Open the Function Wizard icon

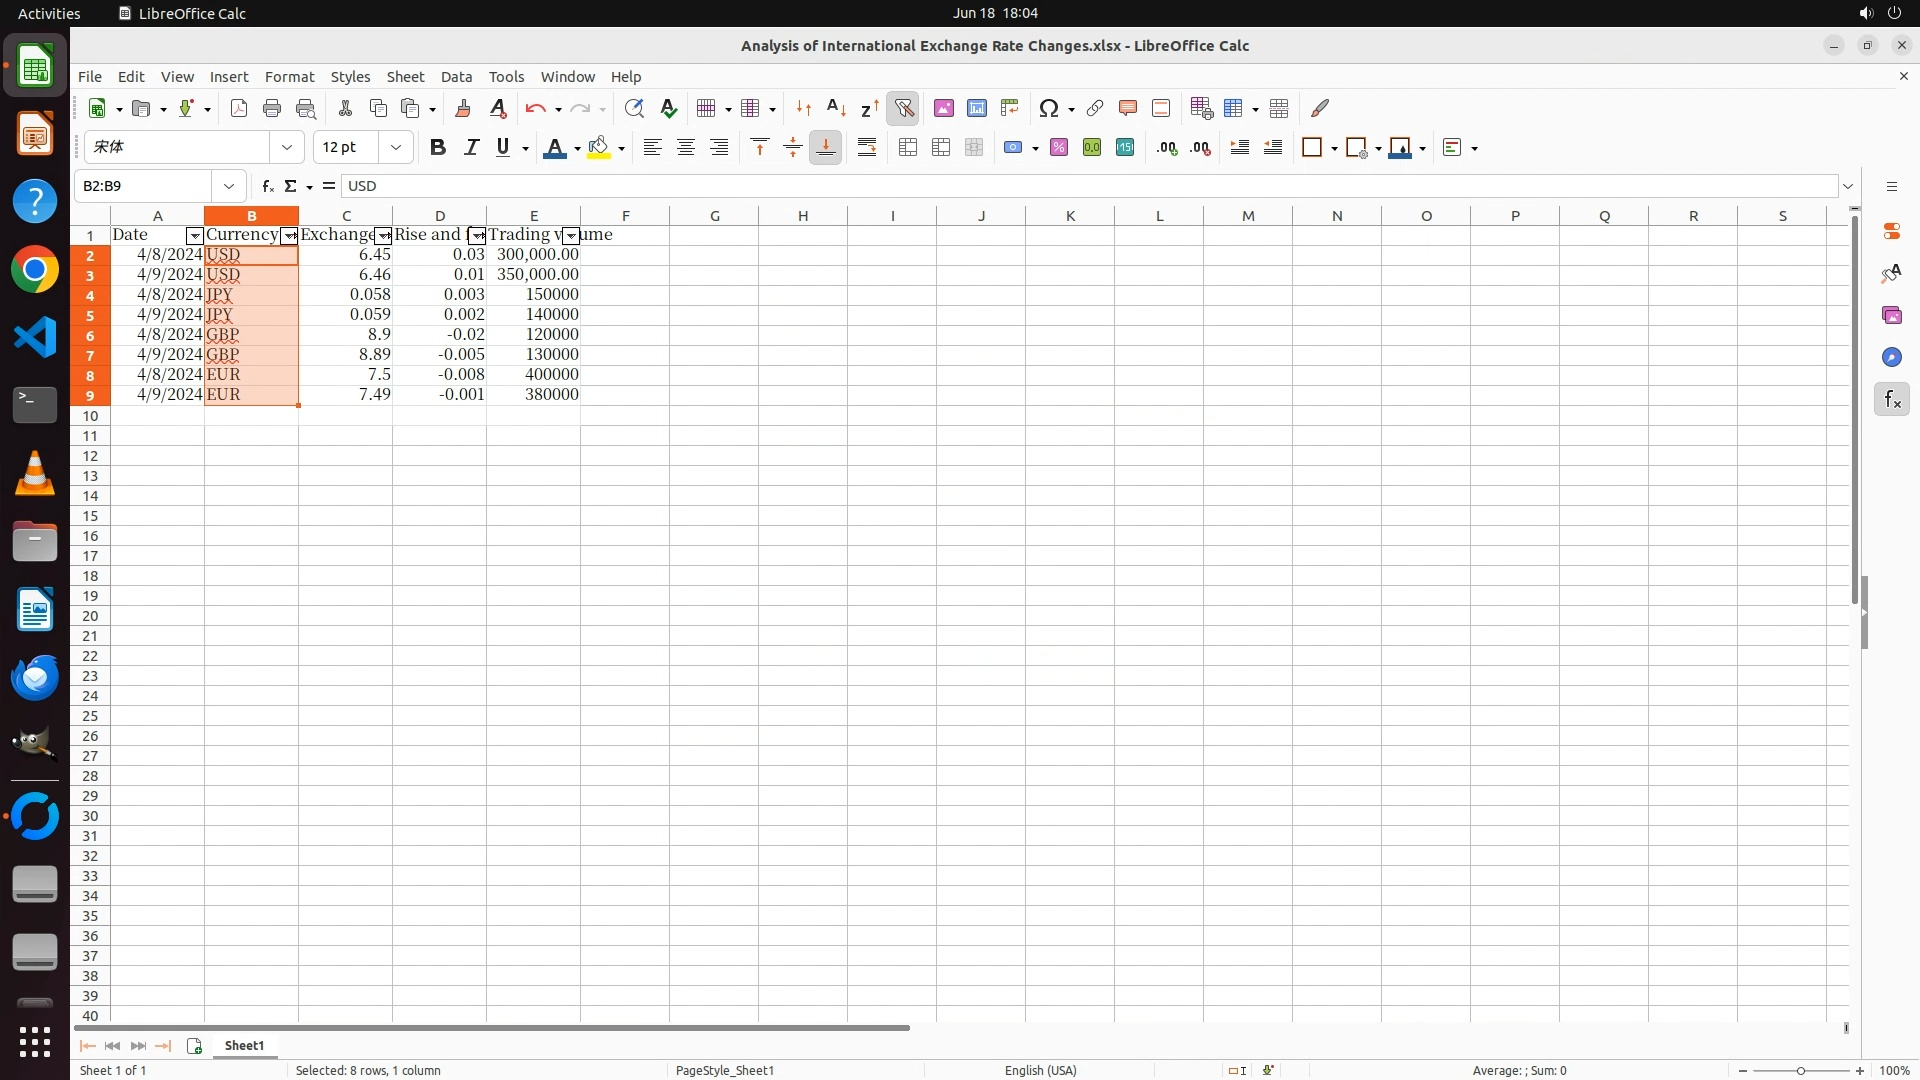pyautogui.click(x=267, y=186)
